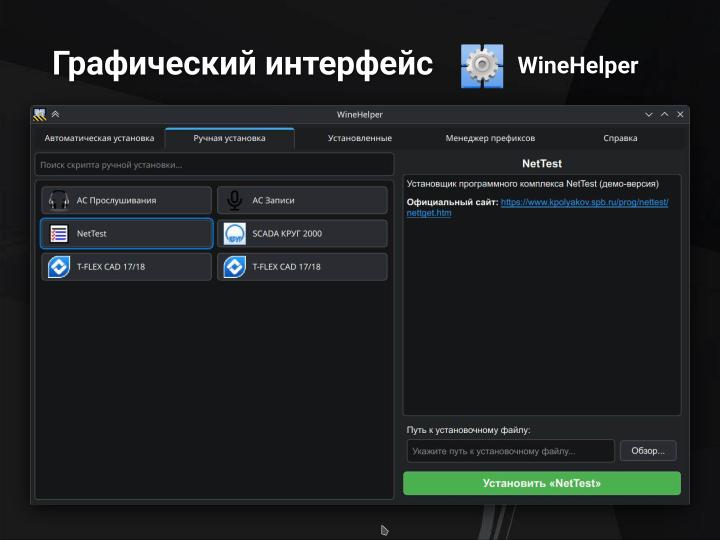Click the green Установить «NetTest» button
The image size is (720, 540).
[x=542, y=483]
